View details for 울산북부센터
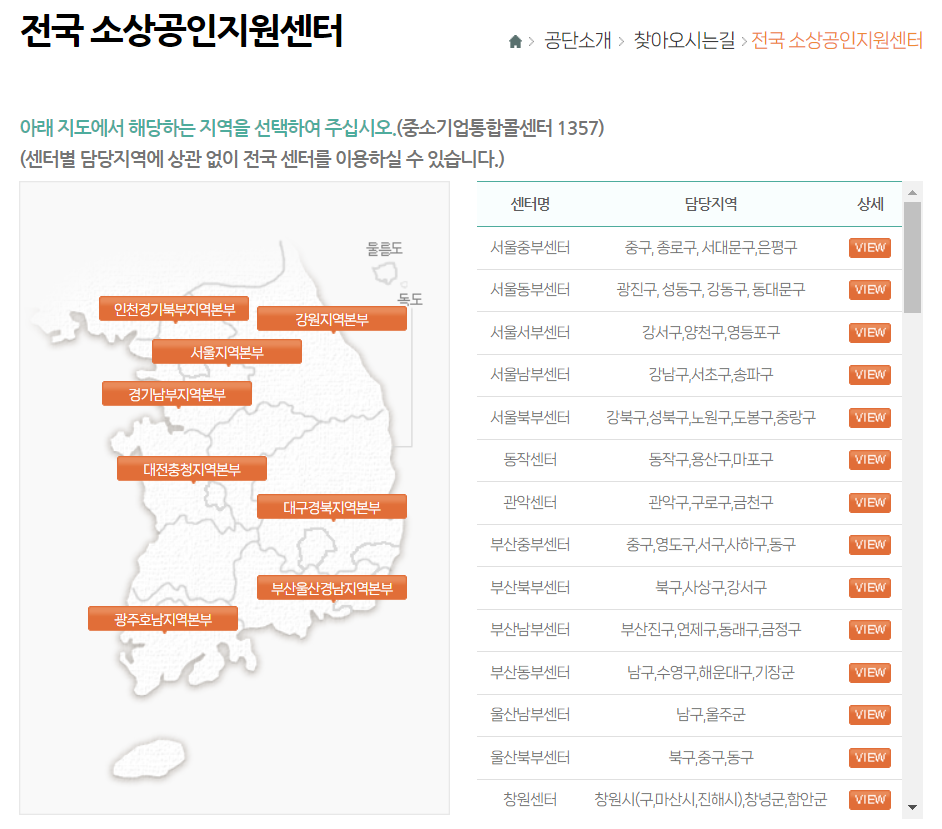The image size is (942, 829). pos(869,758)
